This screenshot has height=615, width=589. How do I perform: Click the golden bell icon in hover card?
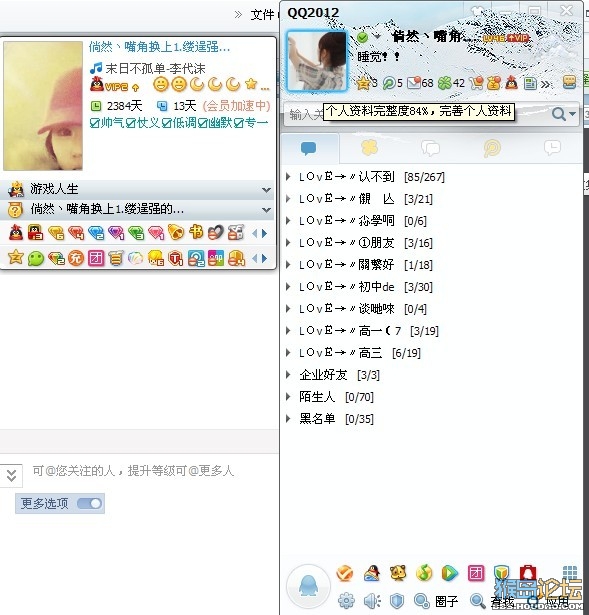point(176,232)
